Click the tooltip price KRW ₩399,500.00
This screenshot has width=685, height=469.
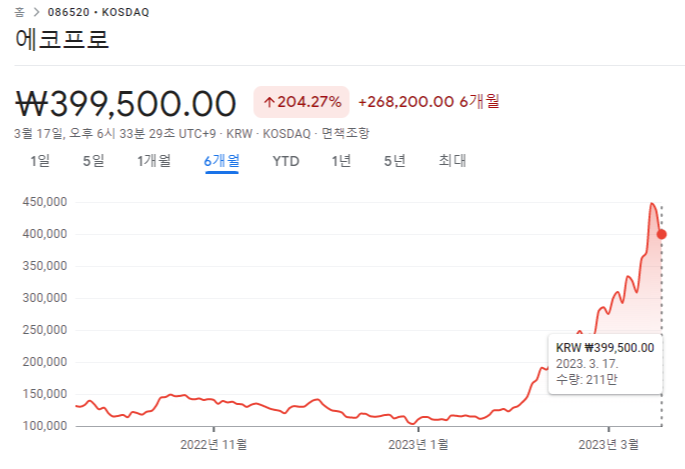[x=605, y=348]
